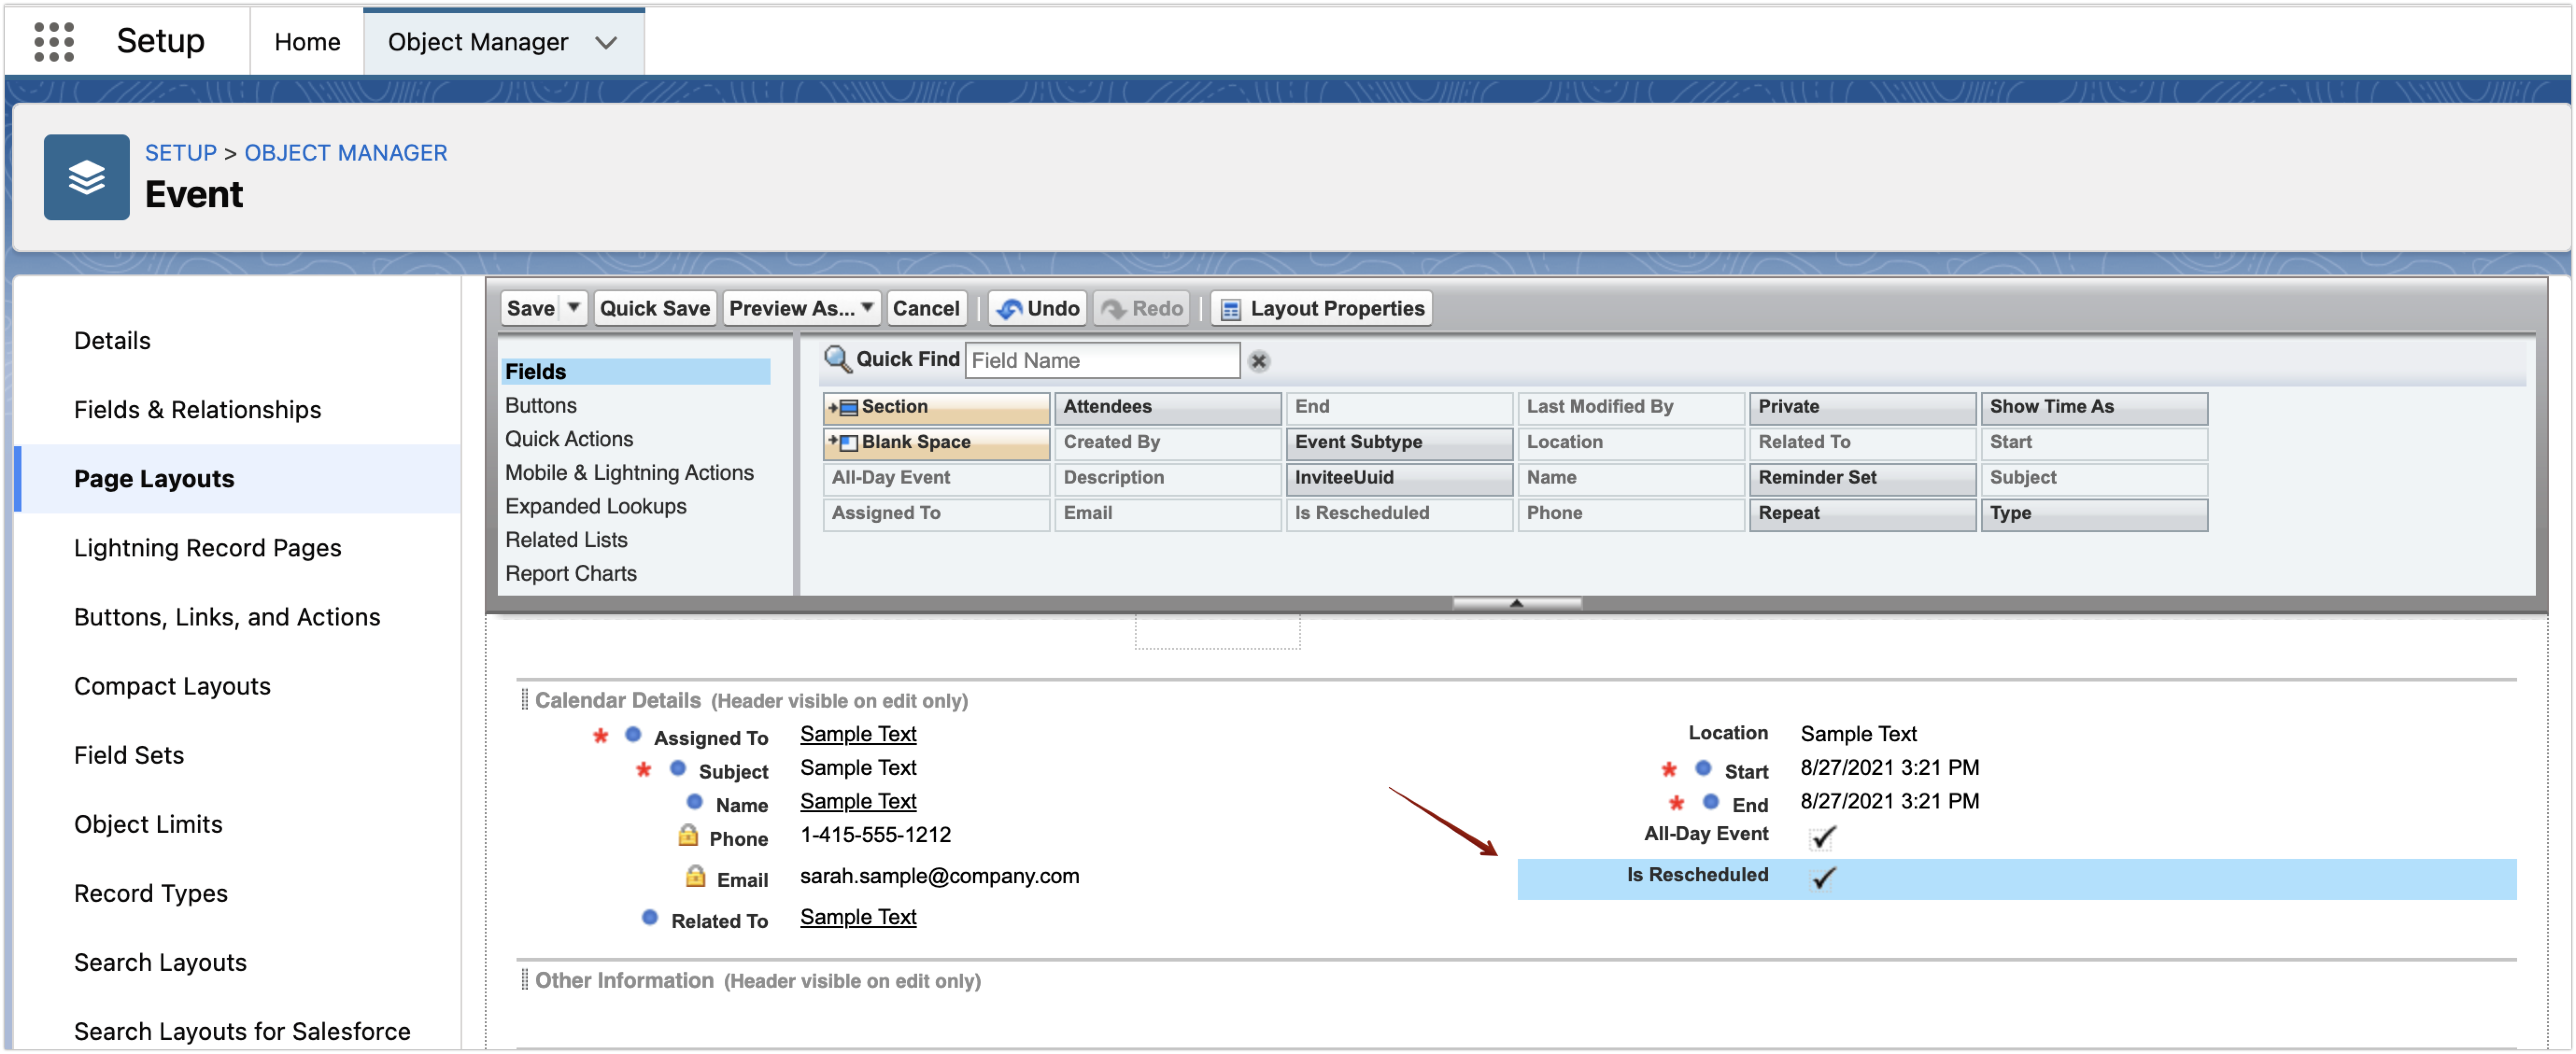This screenshot has height=1054, width=2576.
Task: Click the Undo arrow icon
Action: point(1009,309)
